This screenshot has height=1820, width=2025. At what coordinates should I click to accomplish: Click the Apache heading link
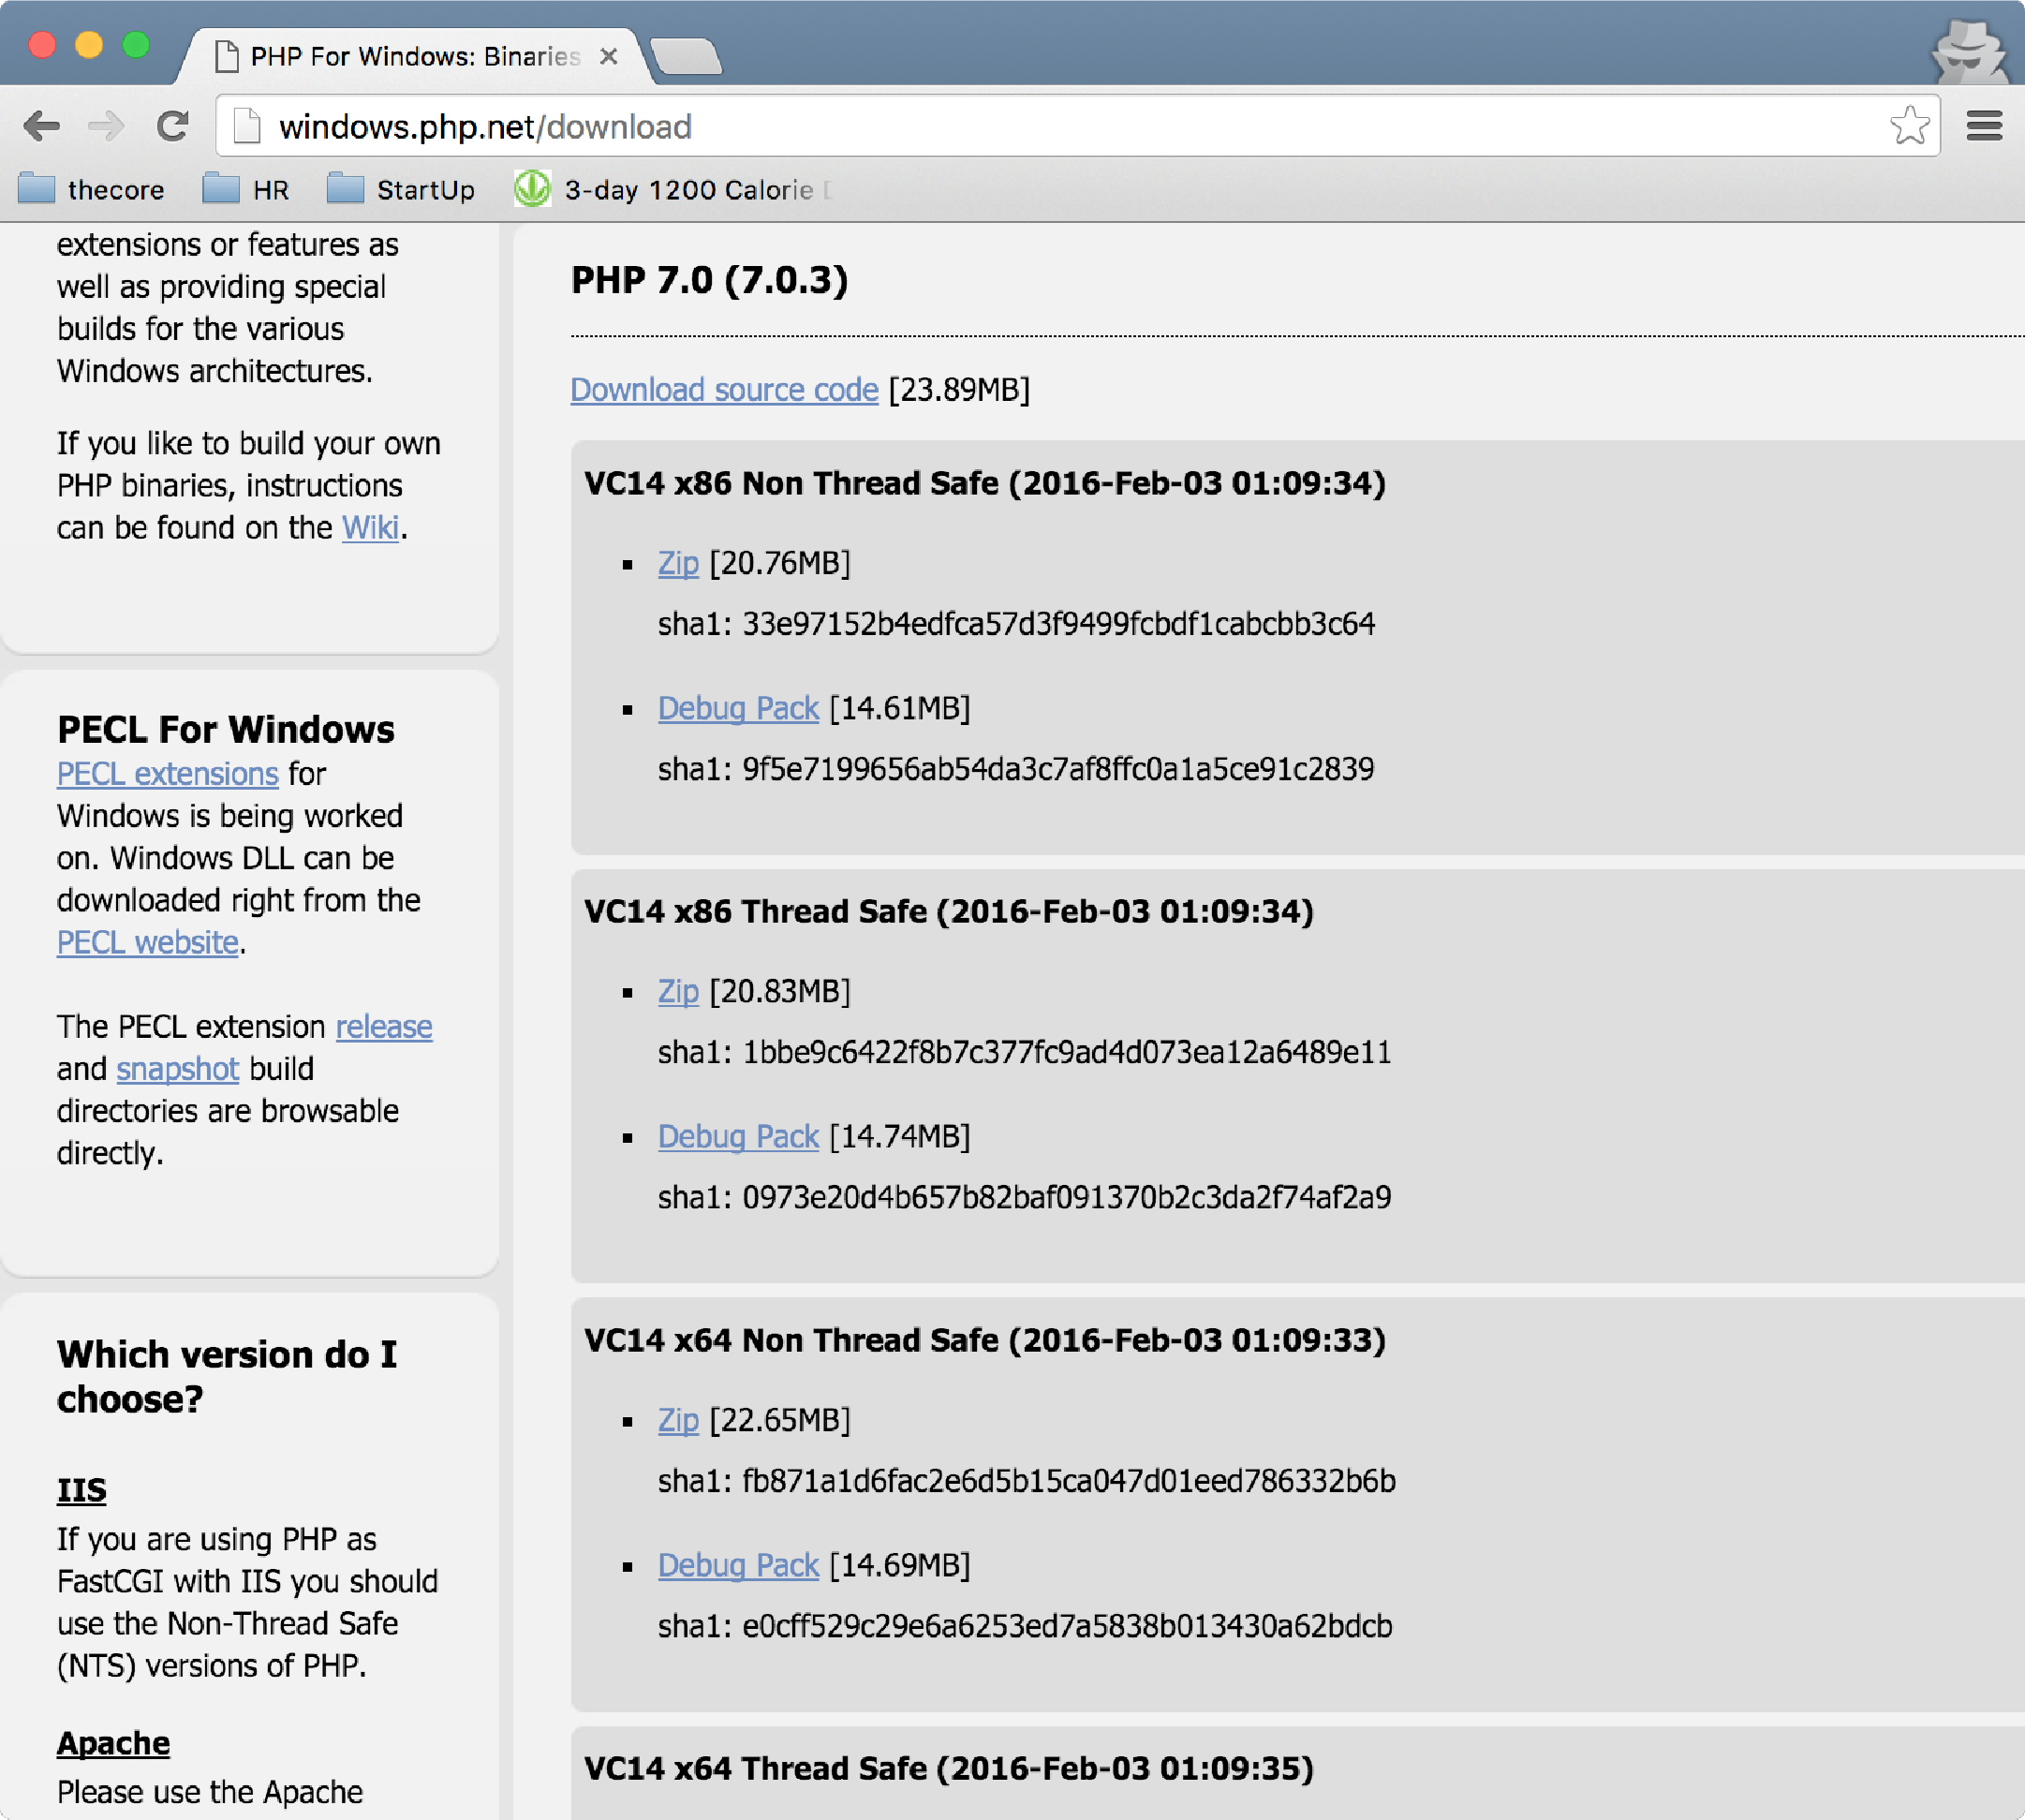tap(113, 1743)
